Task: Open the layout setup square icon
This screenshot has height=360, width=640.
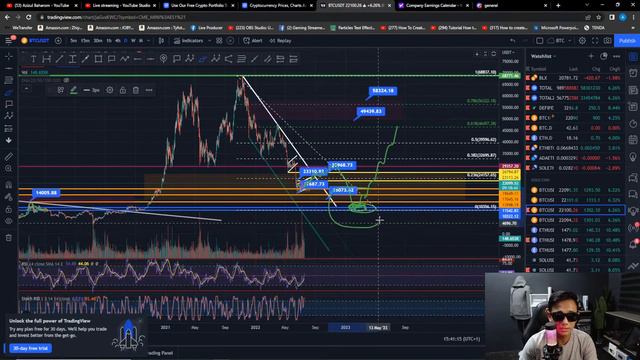Action: (539, 41)
